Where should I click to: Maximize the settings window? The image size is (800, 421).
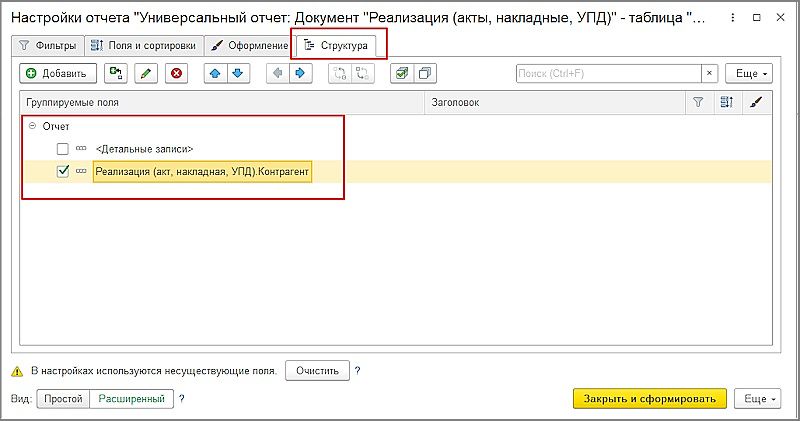pos(757,17)
